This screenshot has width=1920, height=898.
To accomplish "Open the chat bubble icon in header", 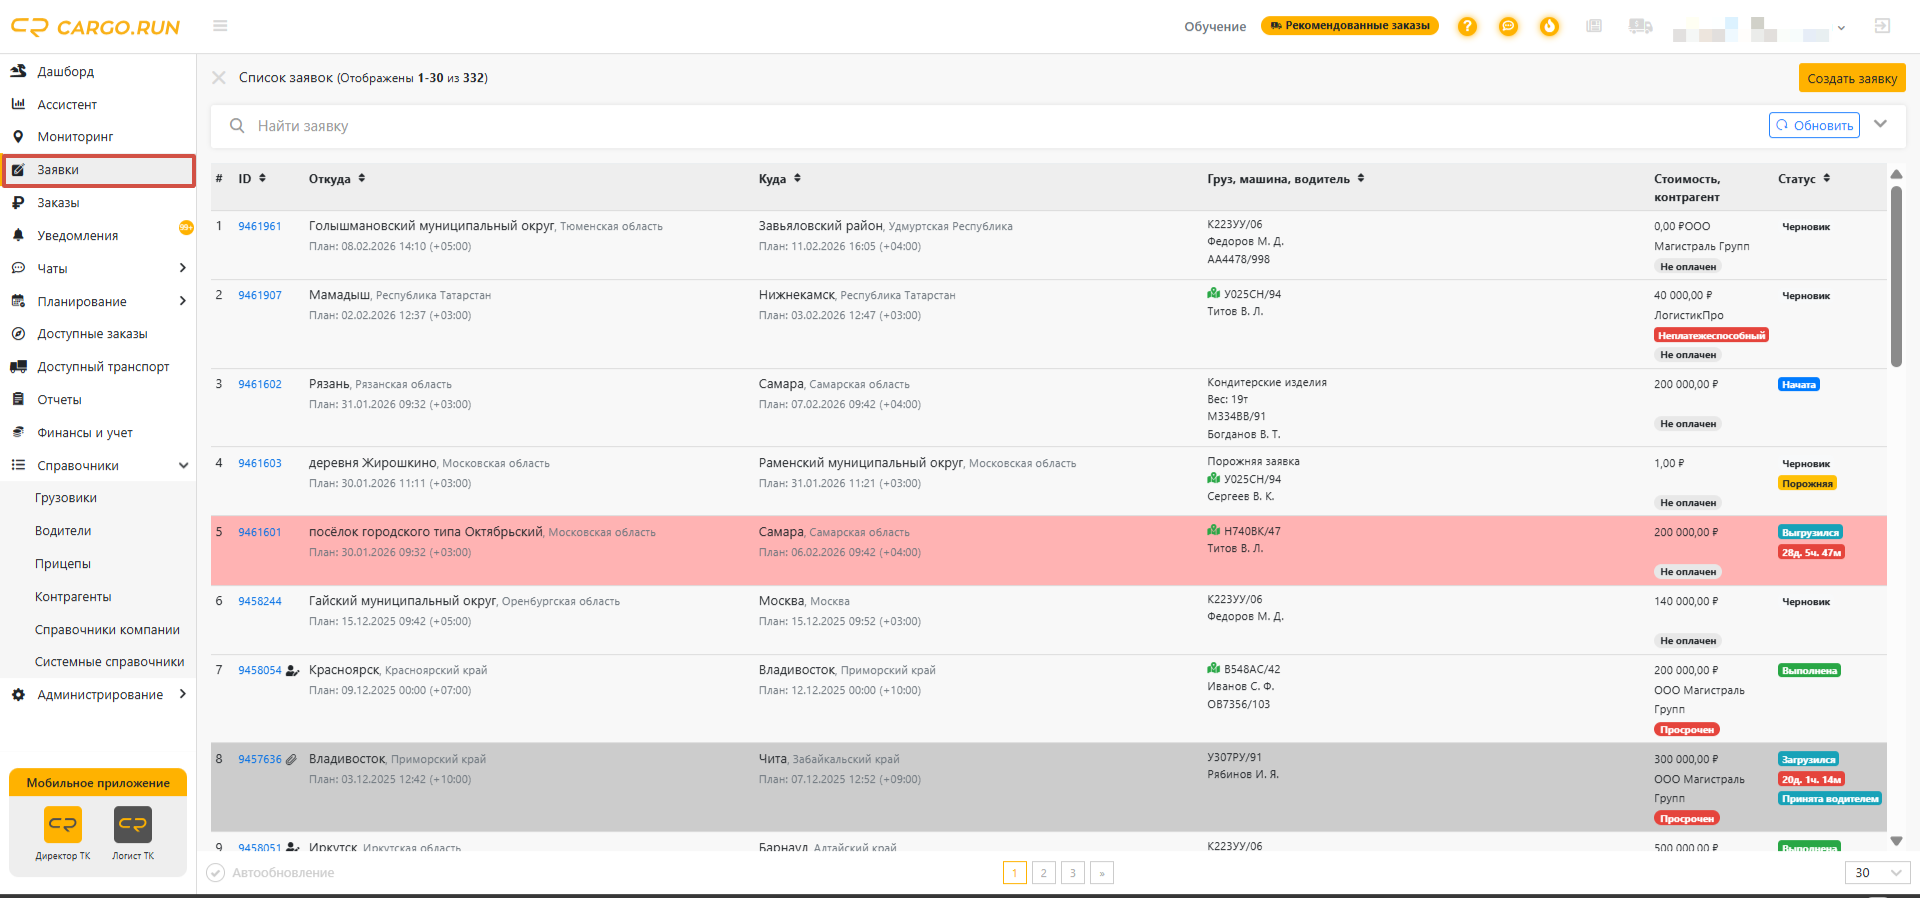I will 1508,26.
